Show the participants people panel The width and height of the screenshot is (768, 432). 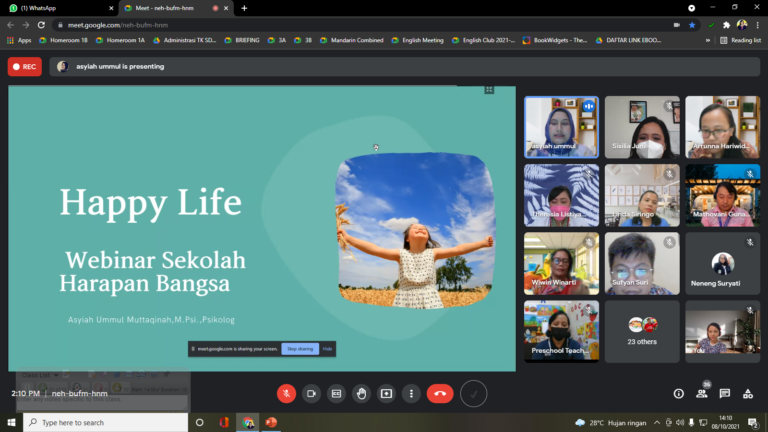click(x=702, y=394)
